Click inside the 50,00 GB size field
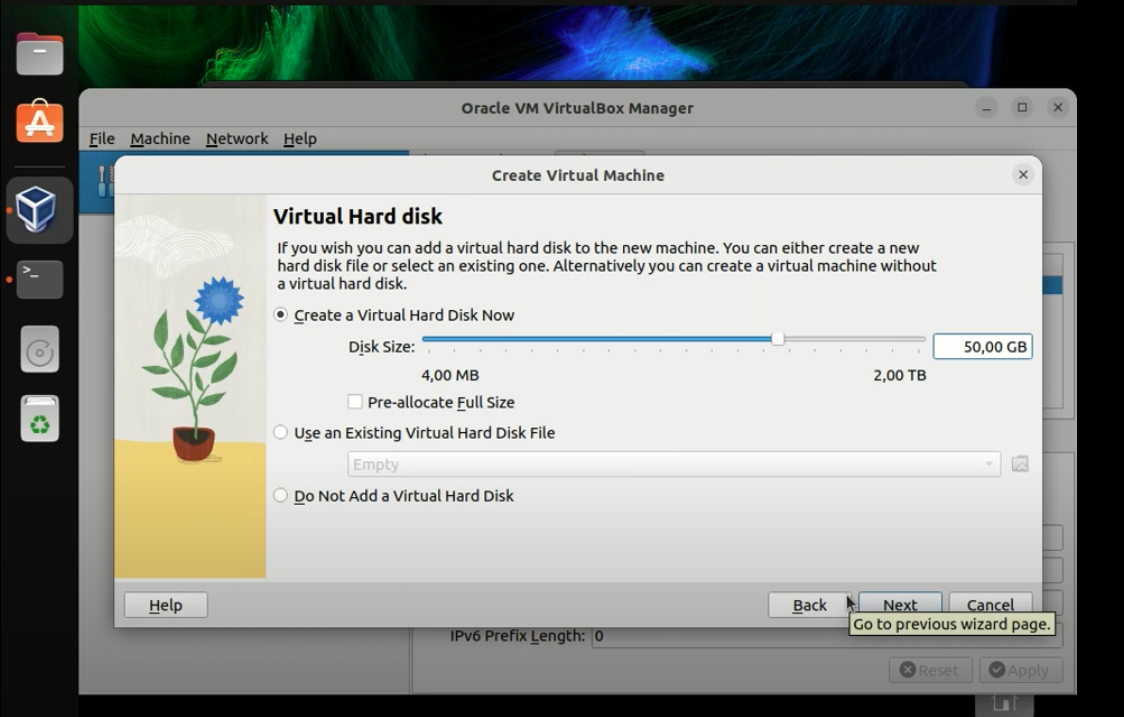This screenshot has height=717, width=1124. coord(982,346)
